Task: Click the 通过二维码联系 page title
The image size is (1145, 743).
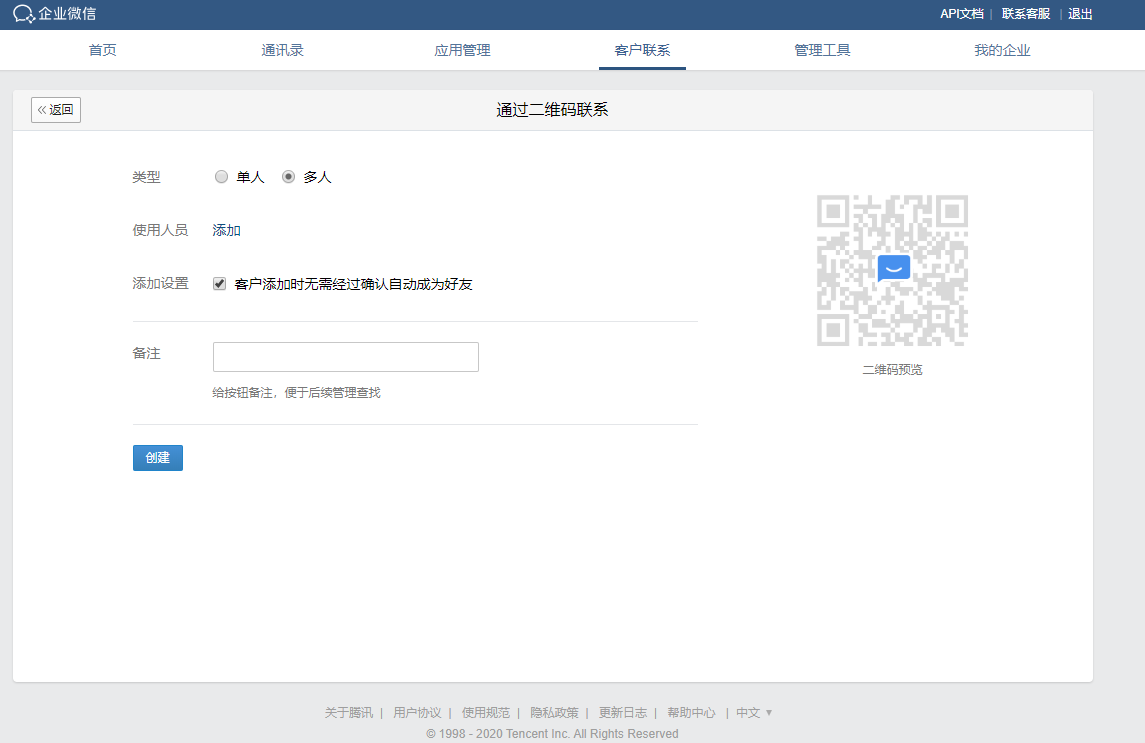Action: tap(552, 110)
